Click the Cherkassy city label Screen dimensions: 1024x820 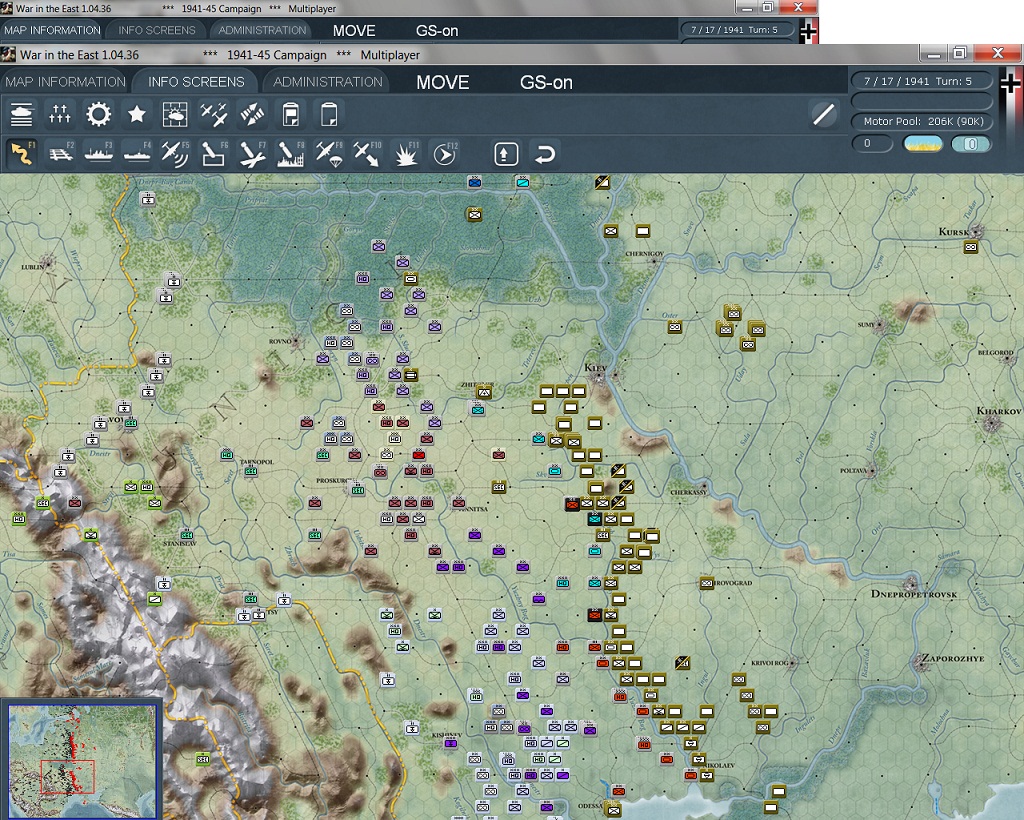pyautogui.click(x=688, y=492)
